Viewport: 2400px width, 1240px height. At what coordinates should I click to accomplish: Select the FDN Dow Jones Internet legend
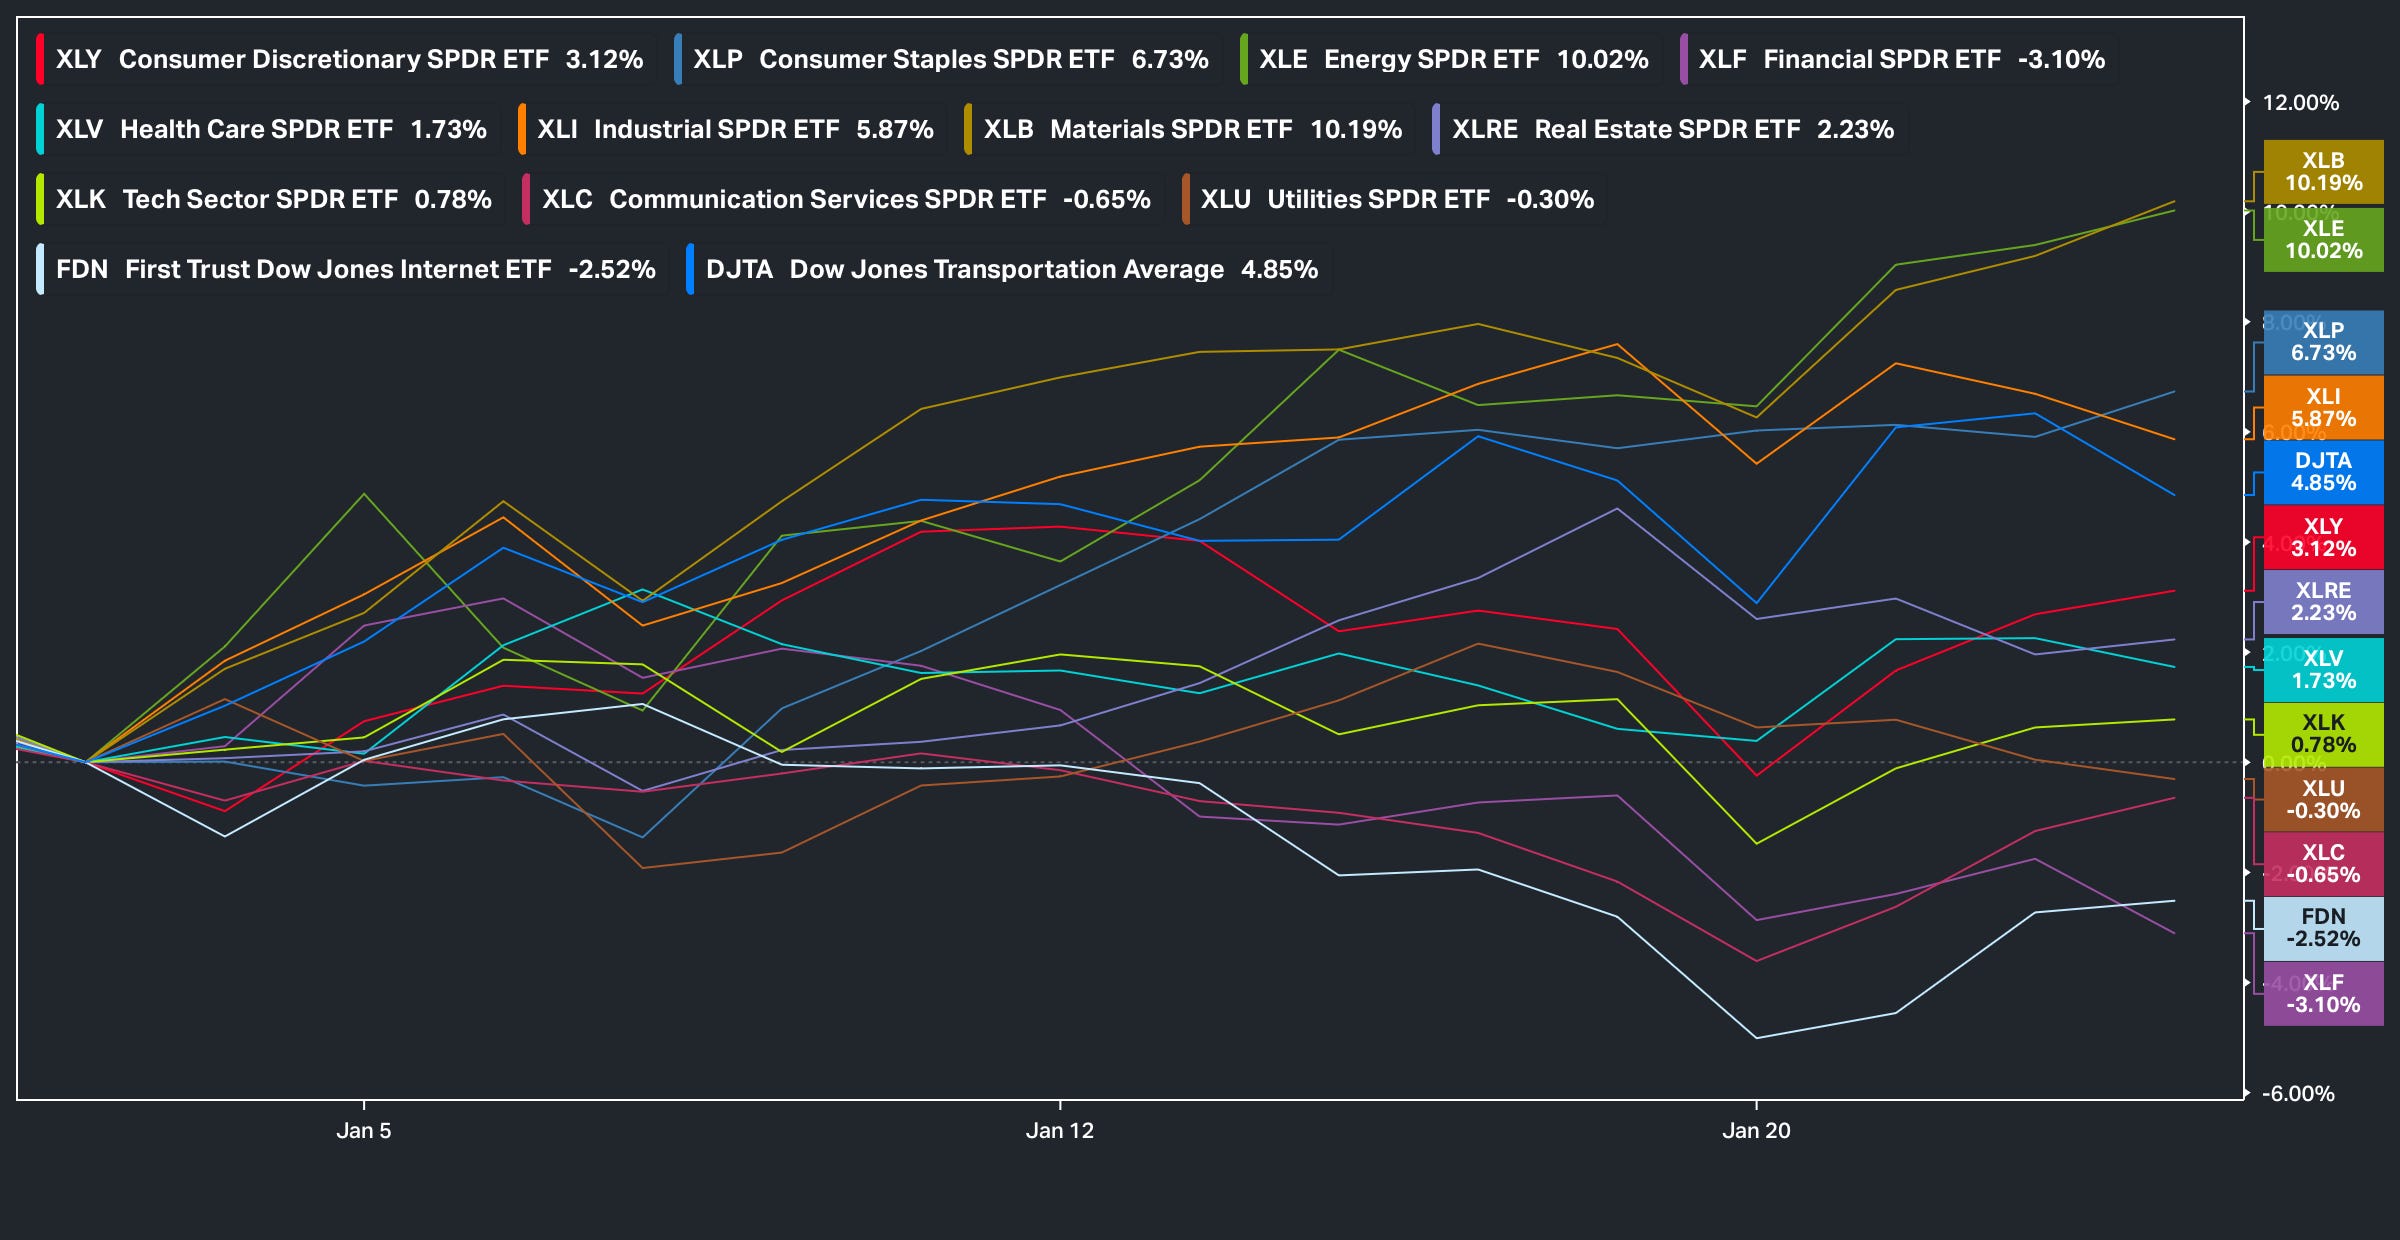(354, 270)
